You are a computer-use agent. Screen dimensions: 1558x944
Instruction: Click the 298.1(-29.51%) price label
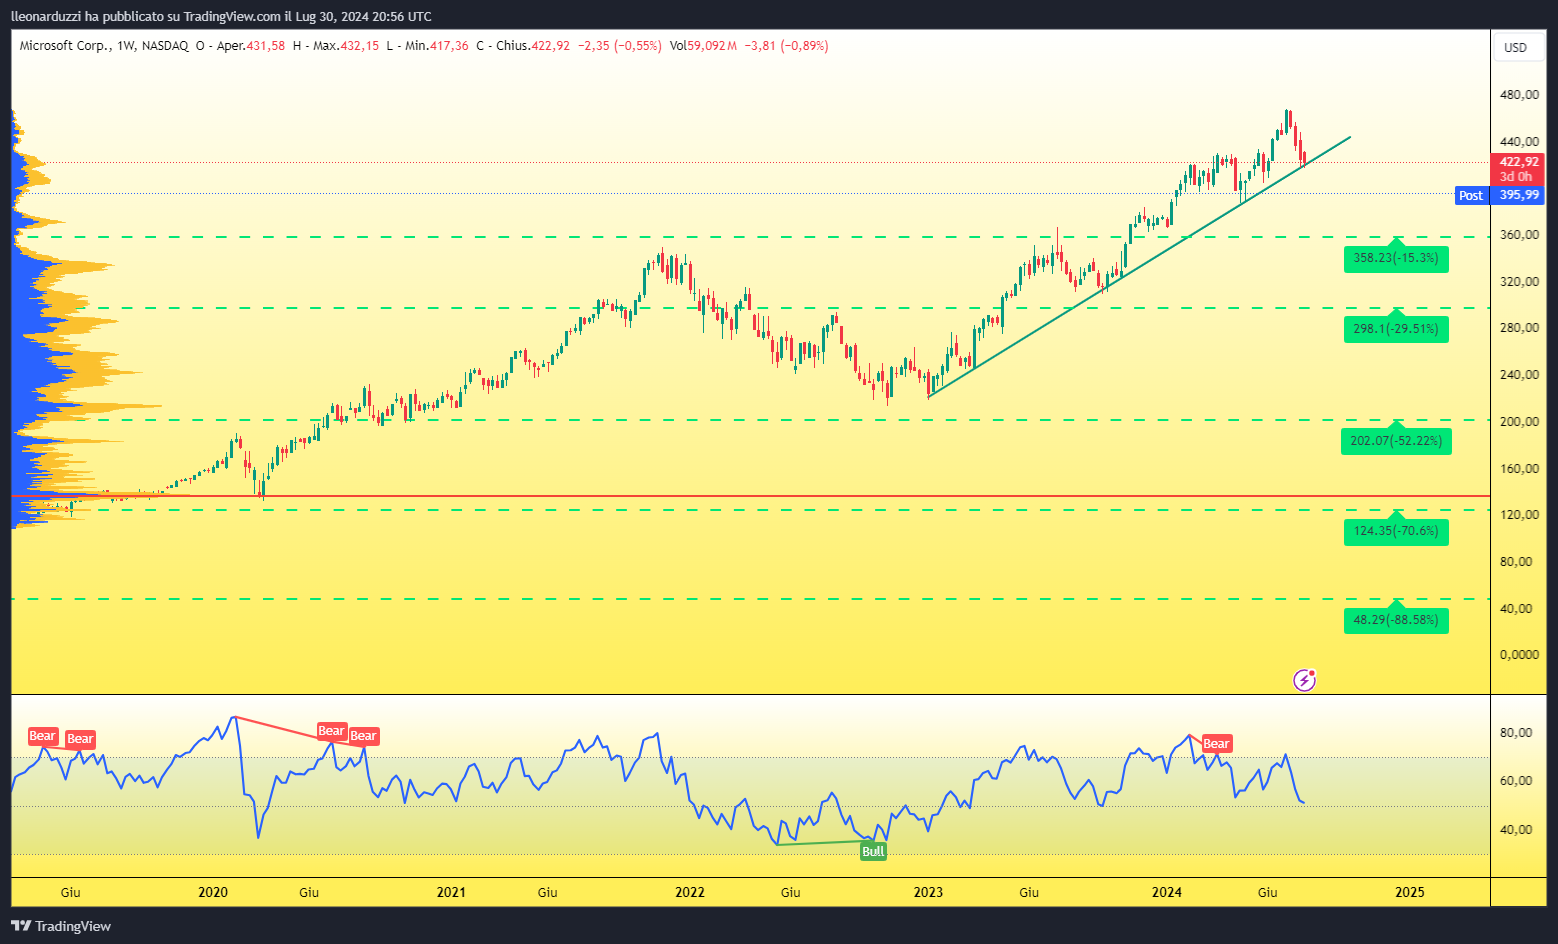[x=1395, y=329]
